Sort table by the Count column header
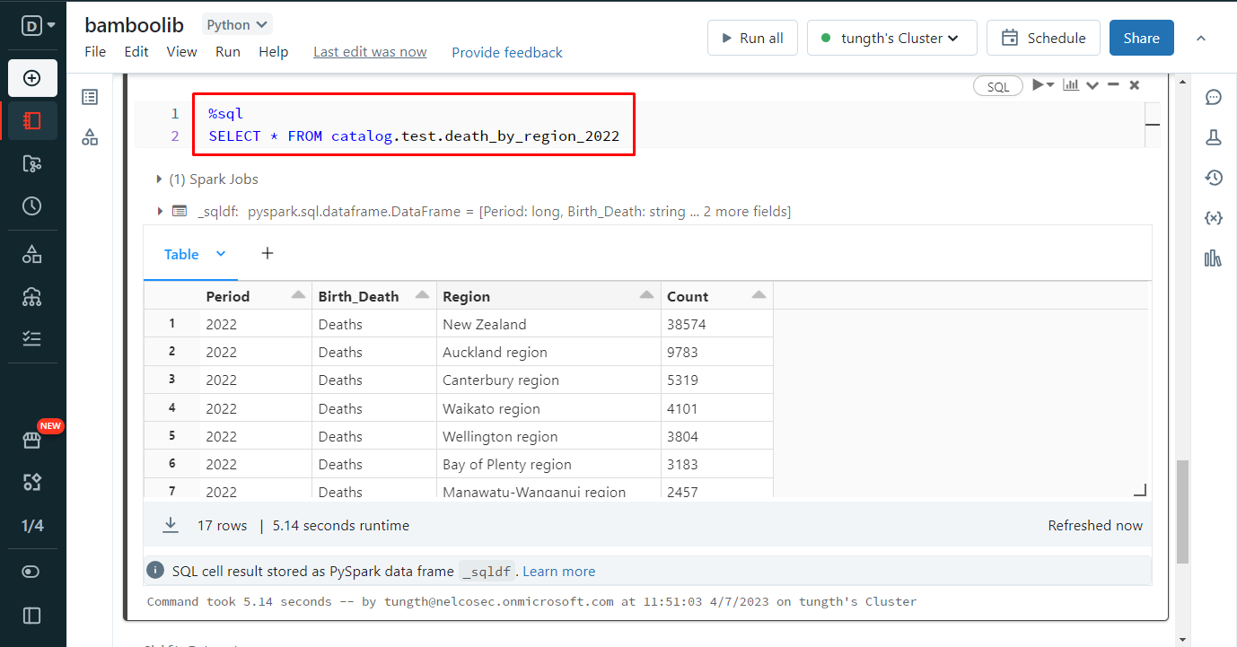This screenshot has height=647, width=1237. coord(688,296)
